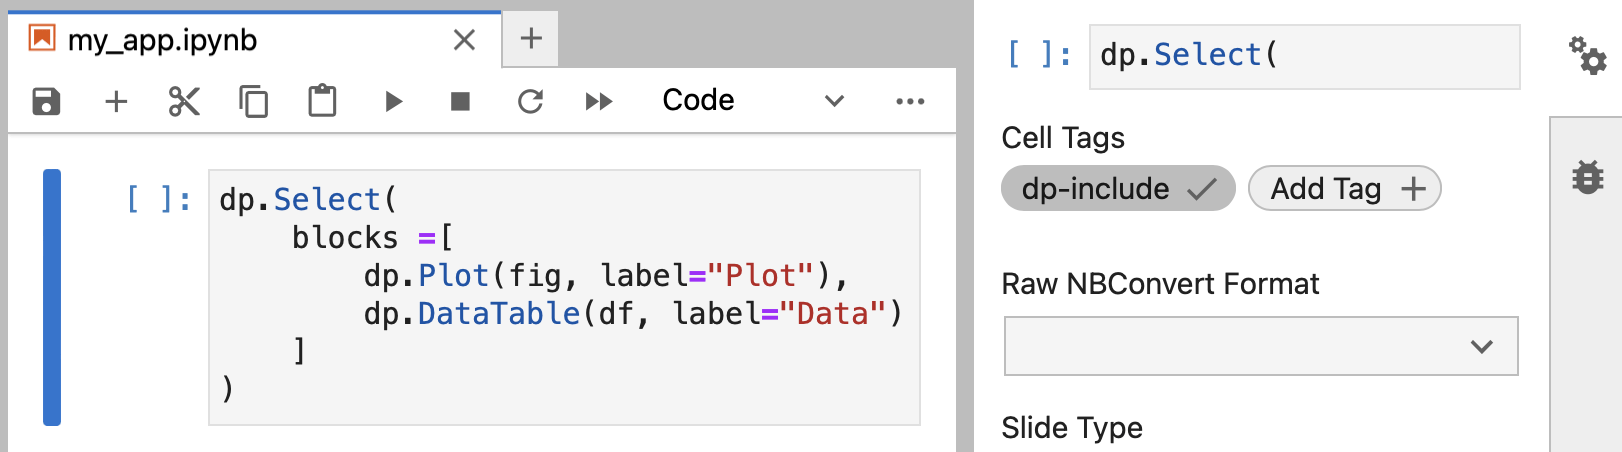Image resolution: width=1622 pixels, height=452 pixels.
Task: Click Add Tag to create a tag
Action: 1344,189
